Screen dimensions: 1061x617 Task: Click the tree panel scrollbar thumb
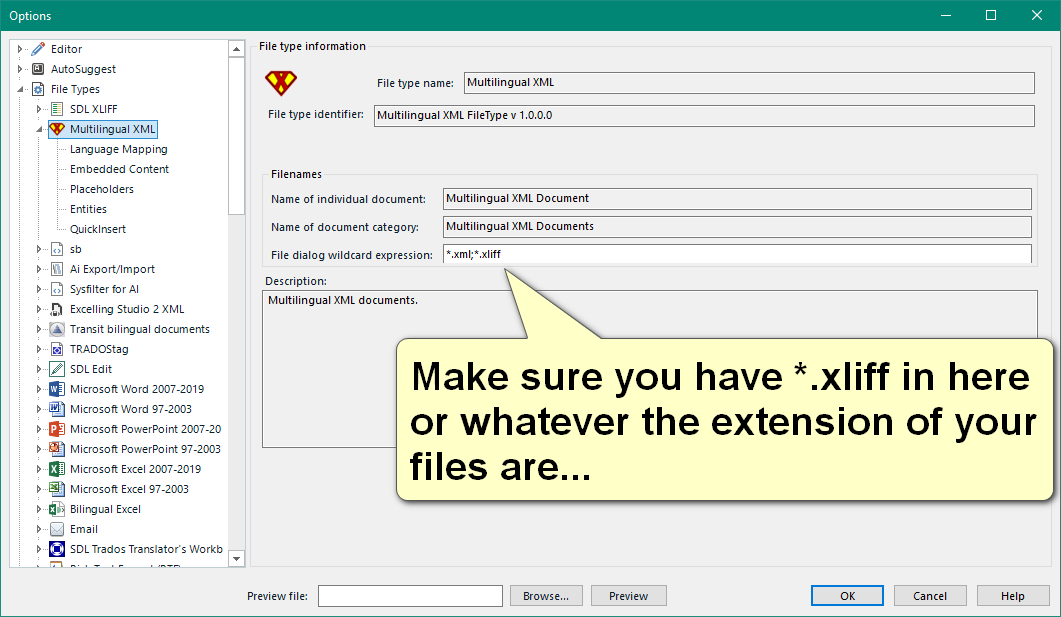[x=236, y=136]
